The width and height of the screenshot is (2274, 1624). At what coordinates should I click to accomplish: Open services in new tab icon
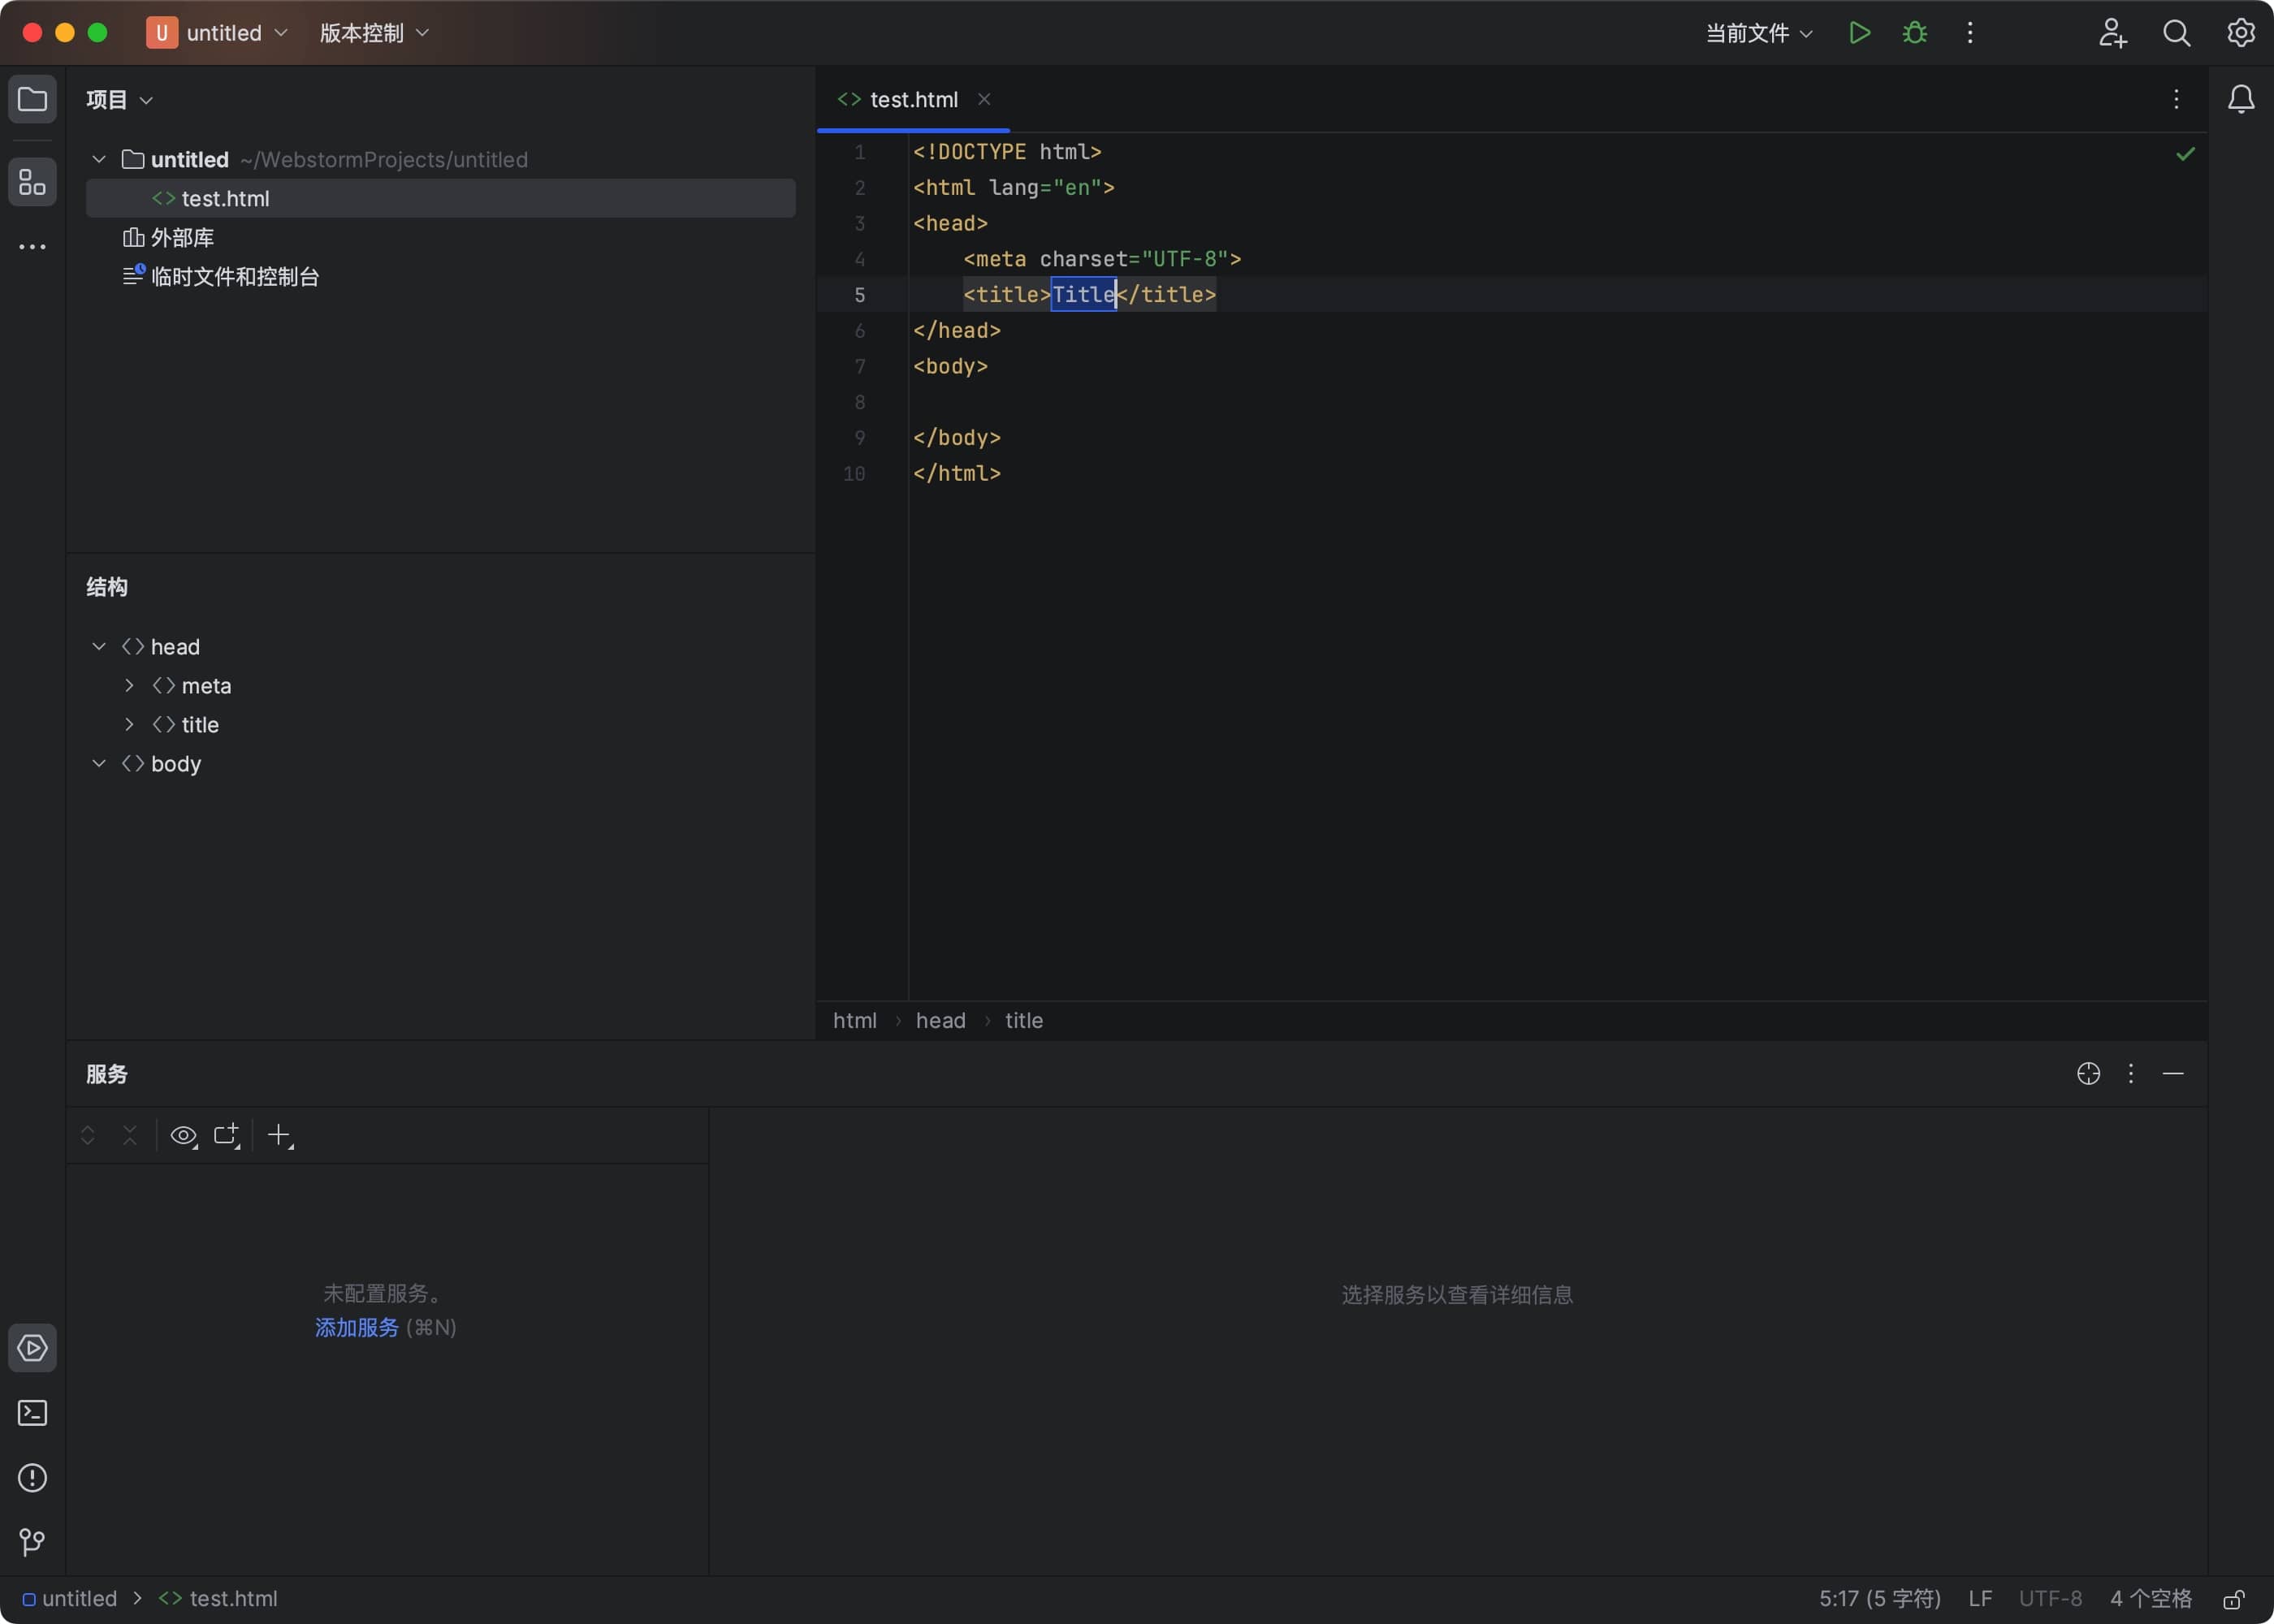point(227,1135)
